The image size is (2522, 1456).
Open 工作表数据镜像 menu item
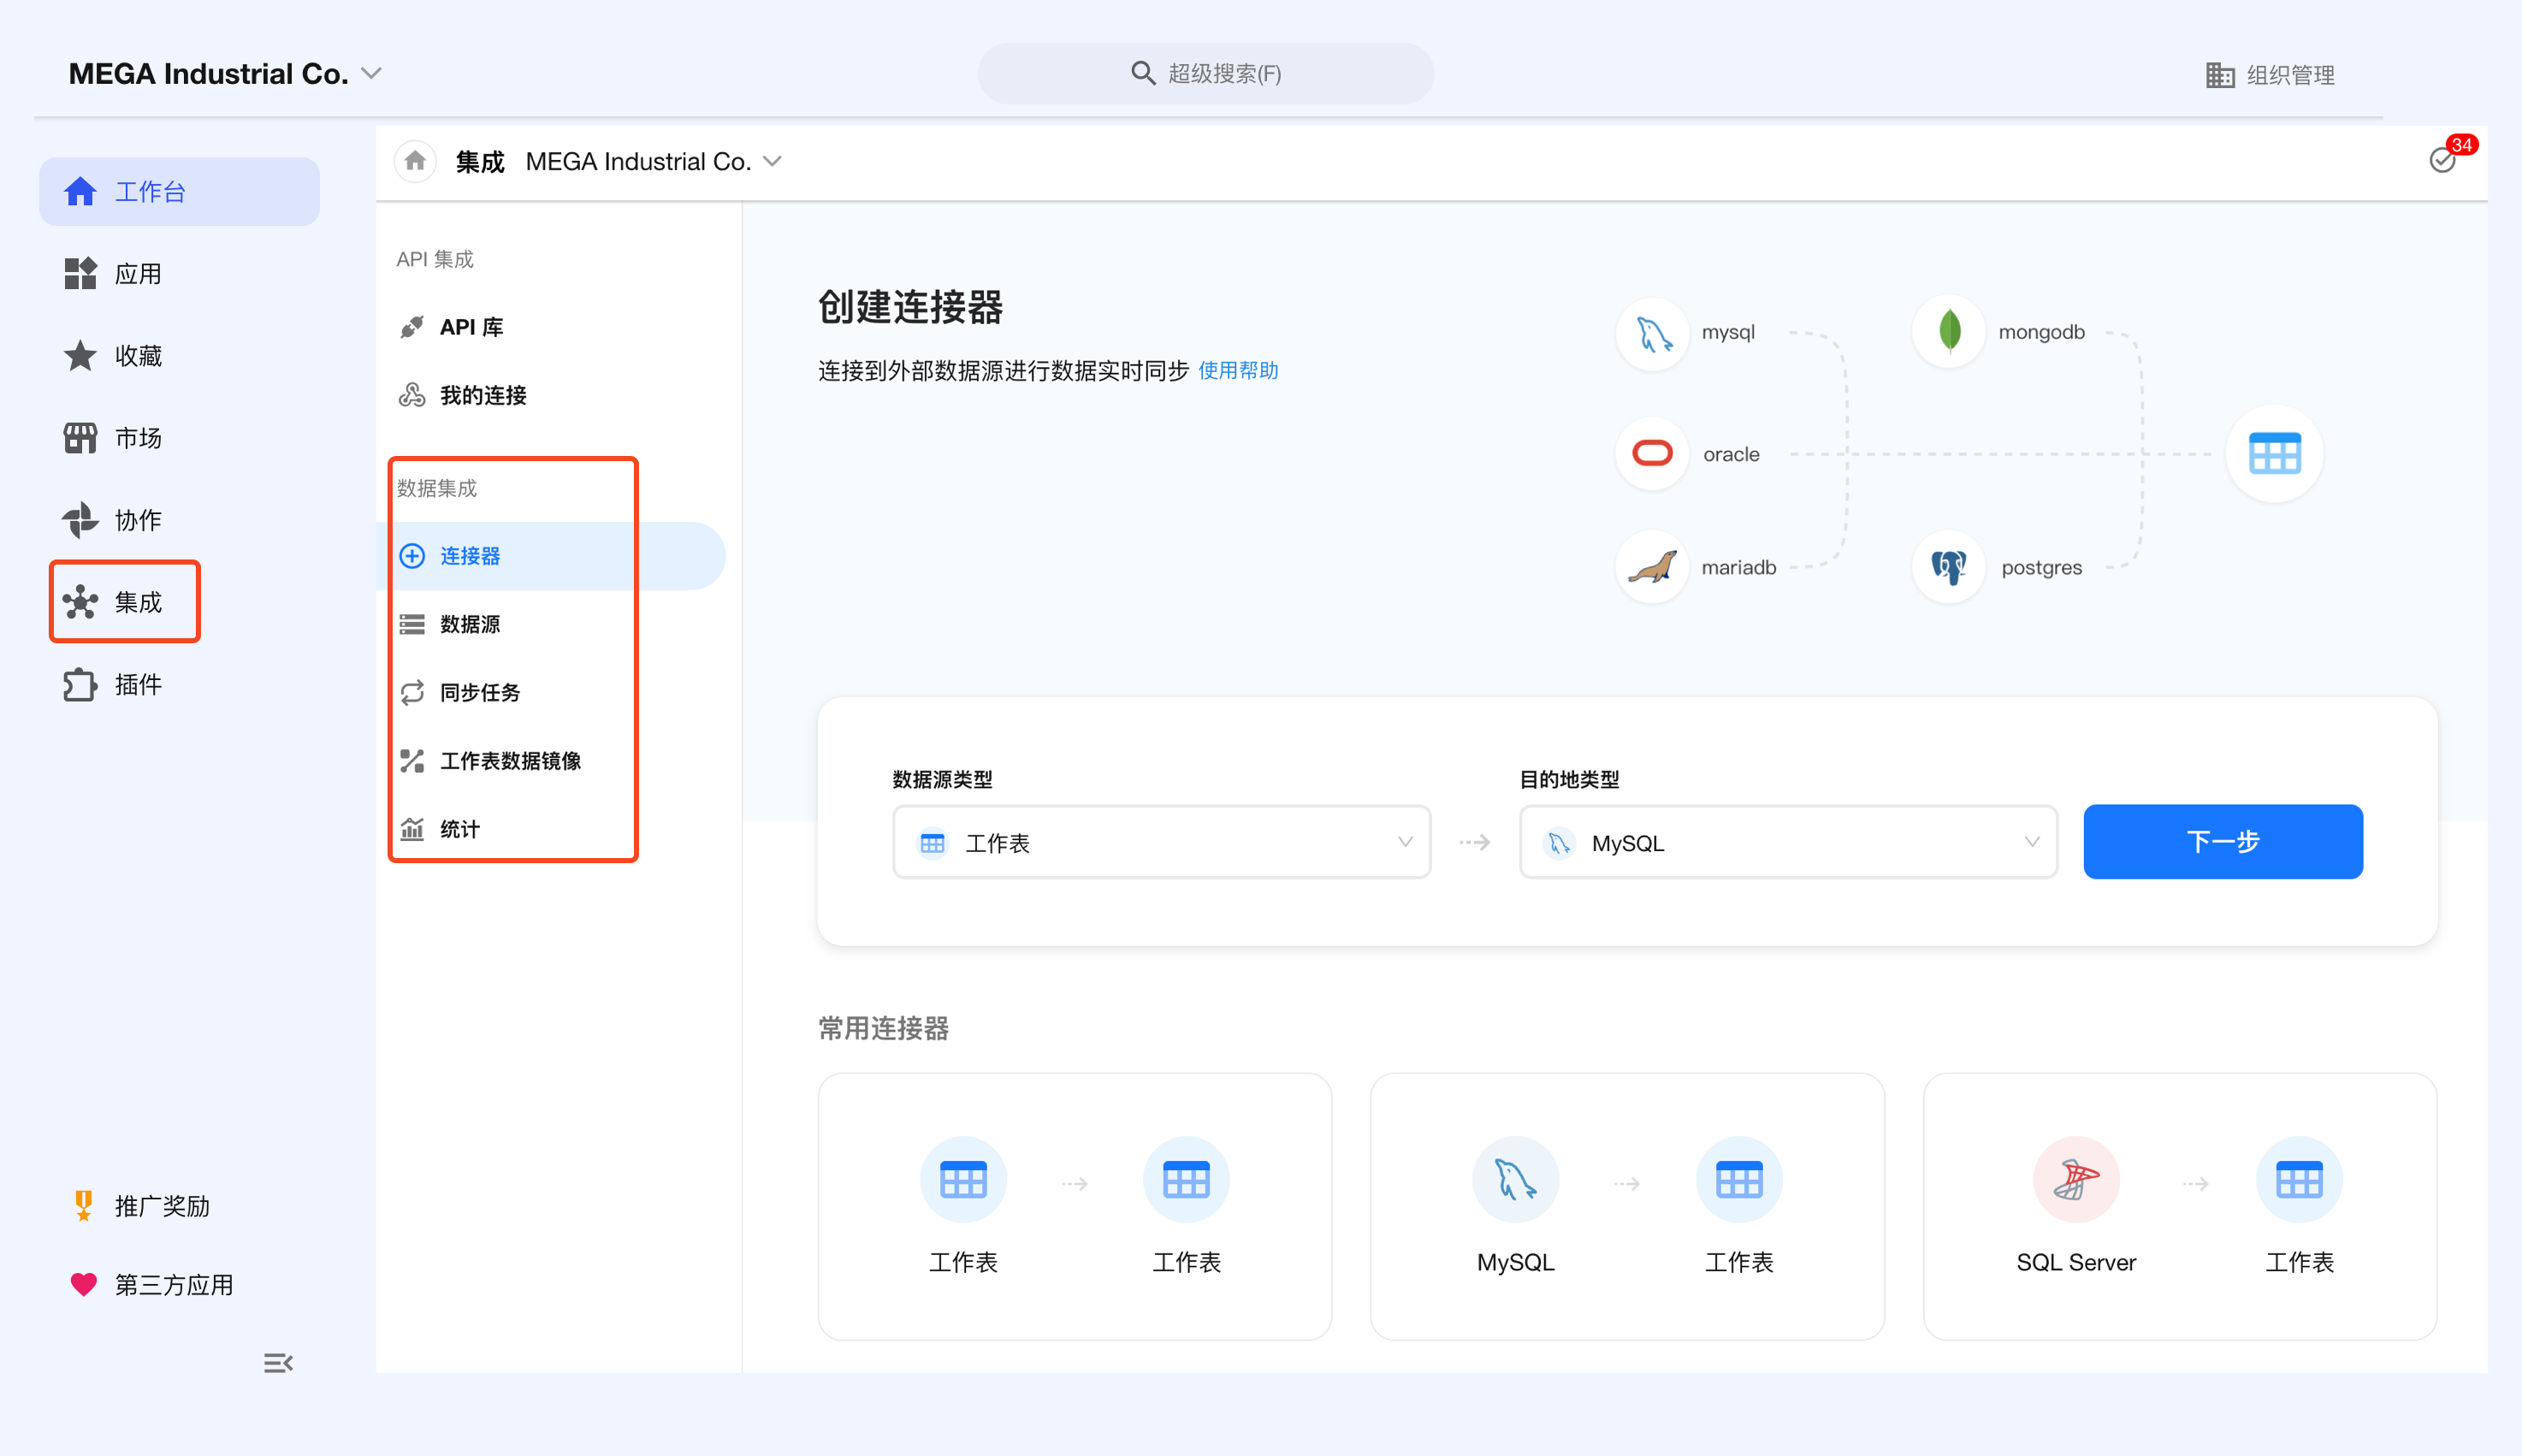click(510, 761)
